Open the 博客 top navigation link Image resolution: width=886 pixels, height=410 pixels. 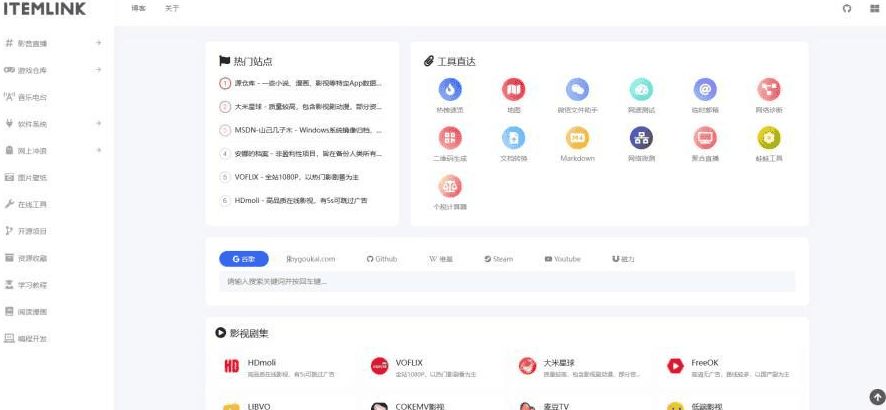pyautogui.click(x=138, y=8)
